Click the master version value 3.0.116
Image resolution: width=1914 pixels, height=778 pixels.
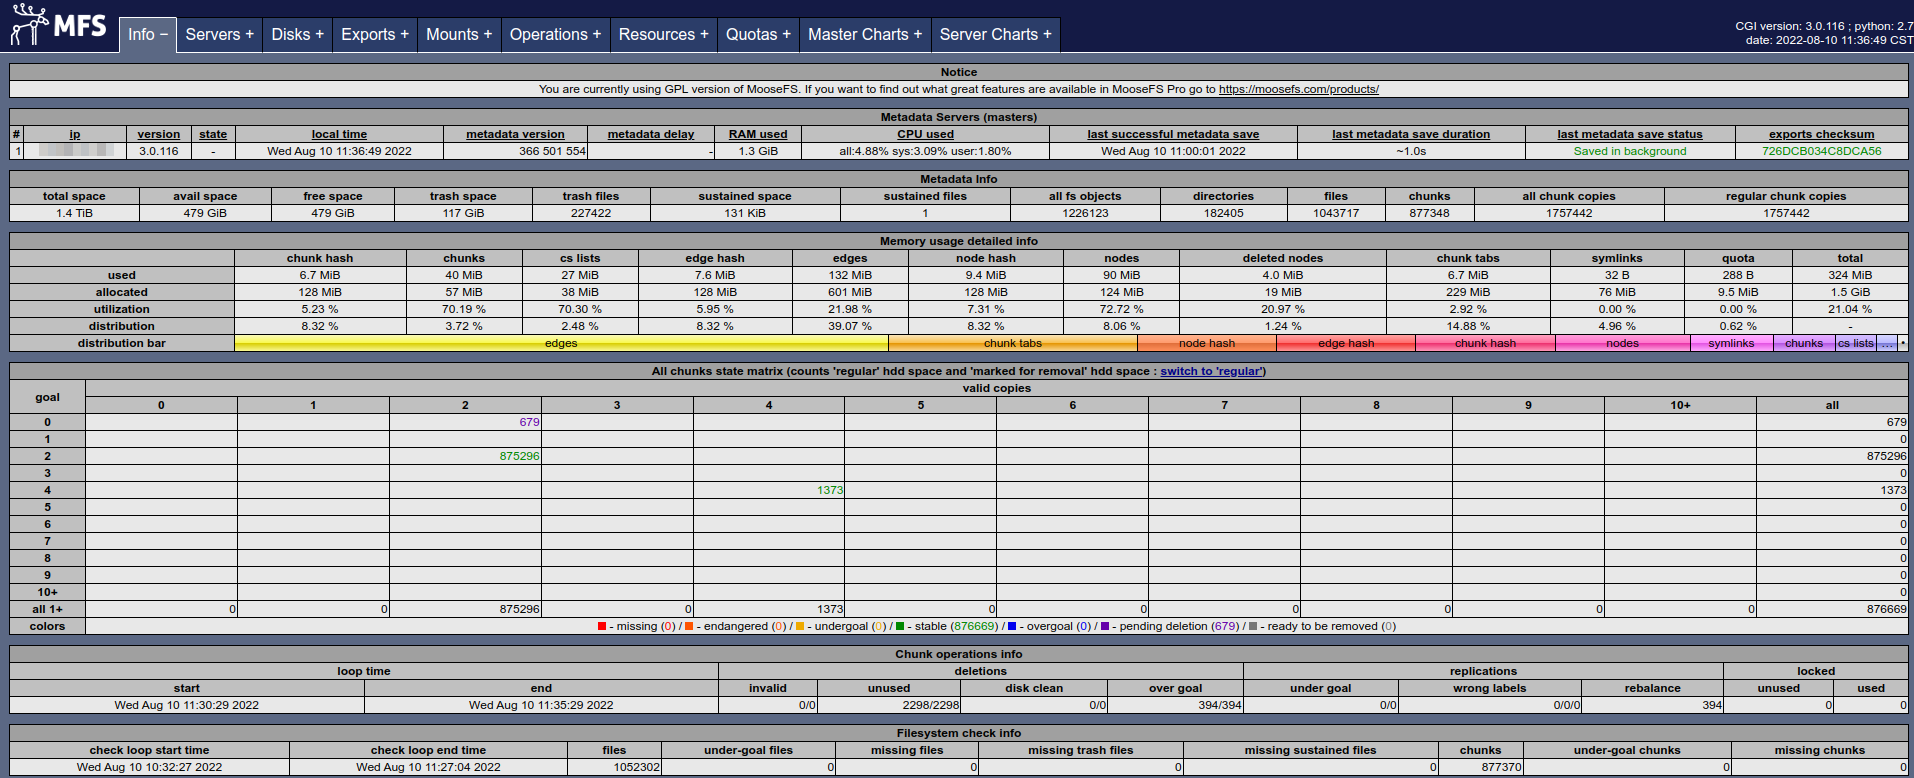[x=159, y=151]
